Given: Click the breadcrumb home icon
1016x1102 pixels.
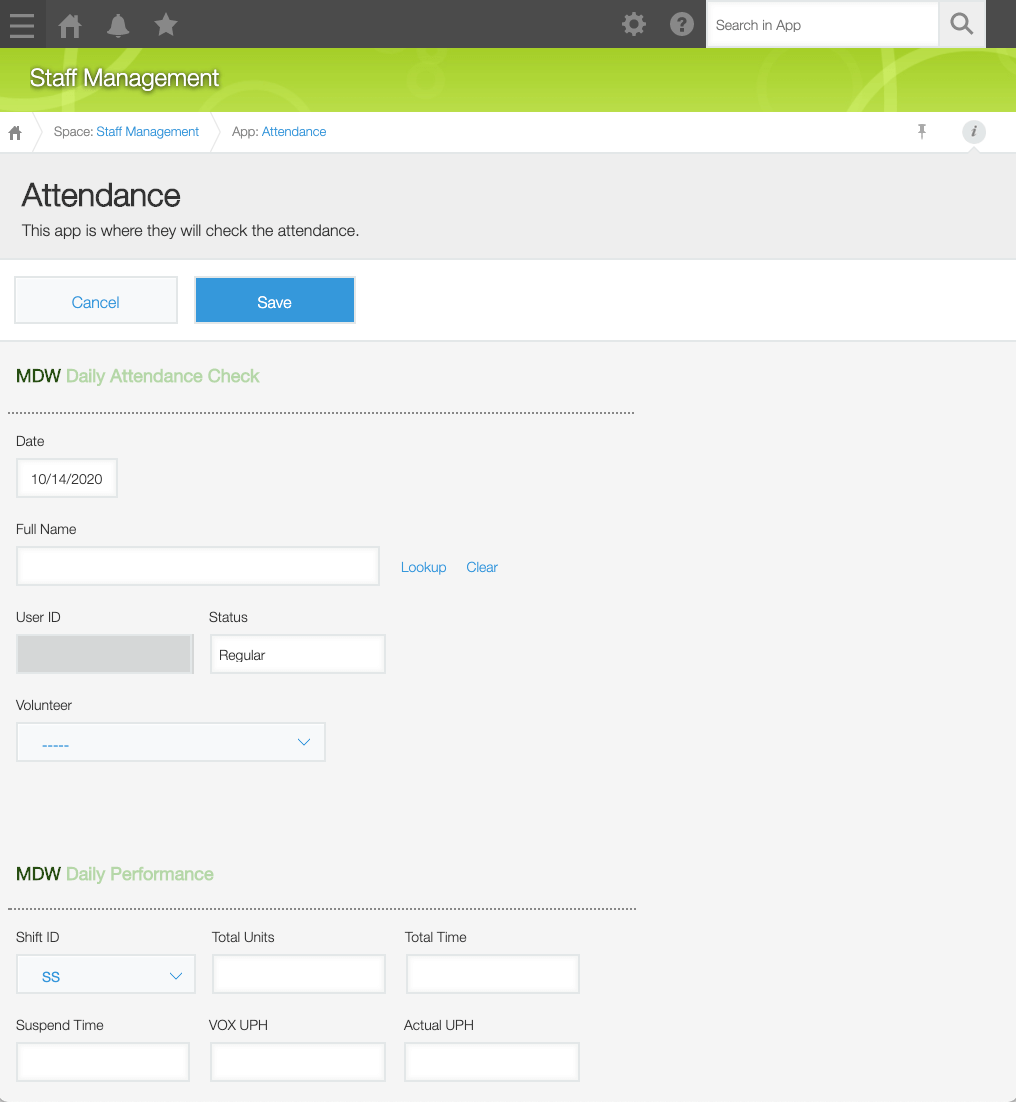Looking at the screenshot, I should click(15, 132).
